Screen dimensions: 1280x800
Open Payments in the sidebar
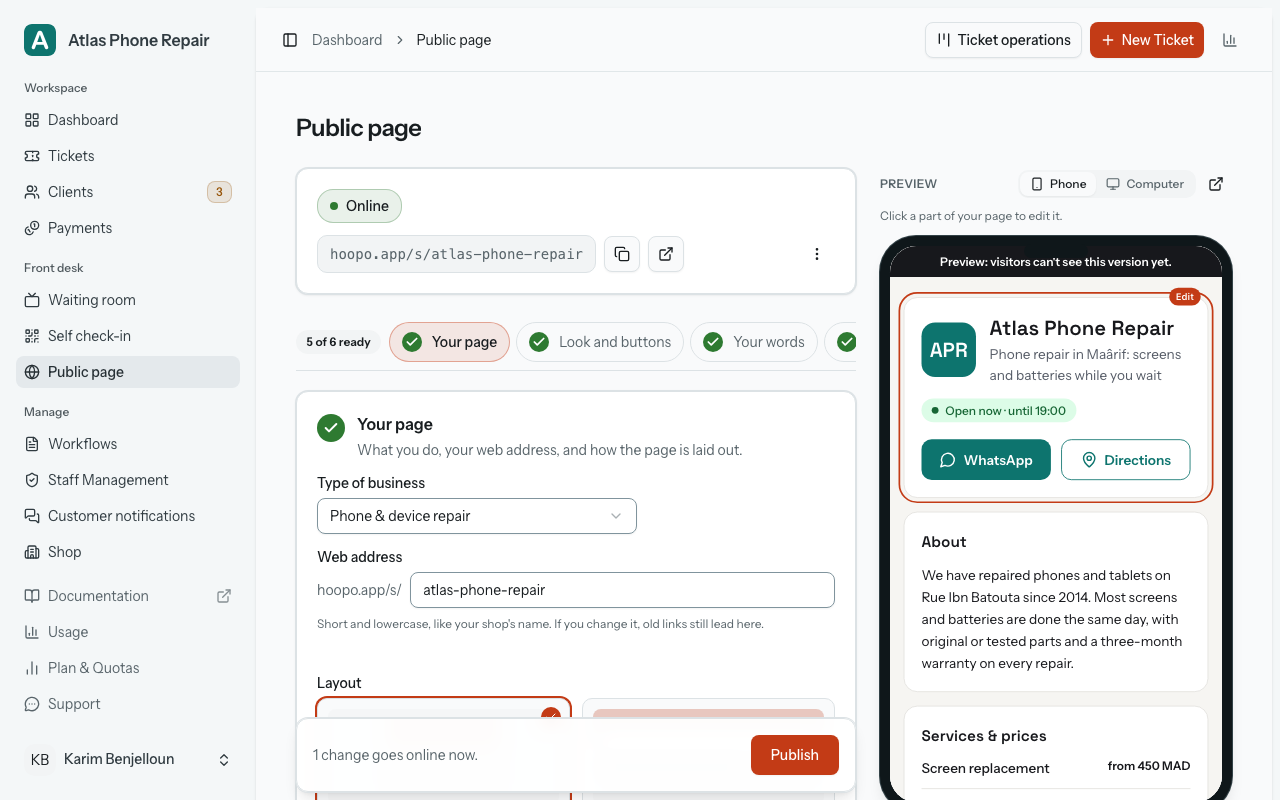coord(128,228)
